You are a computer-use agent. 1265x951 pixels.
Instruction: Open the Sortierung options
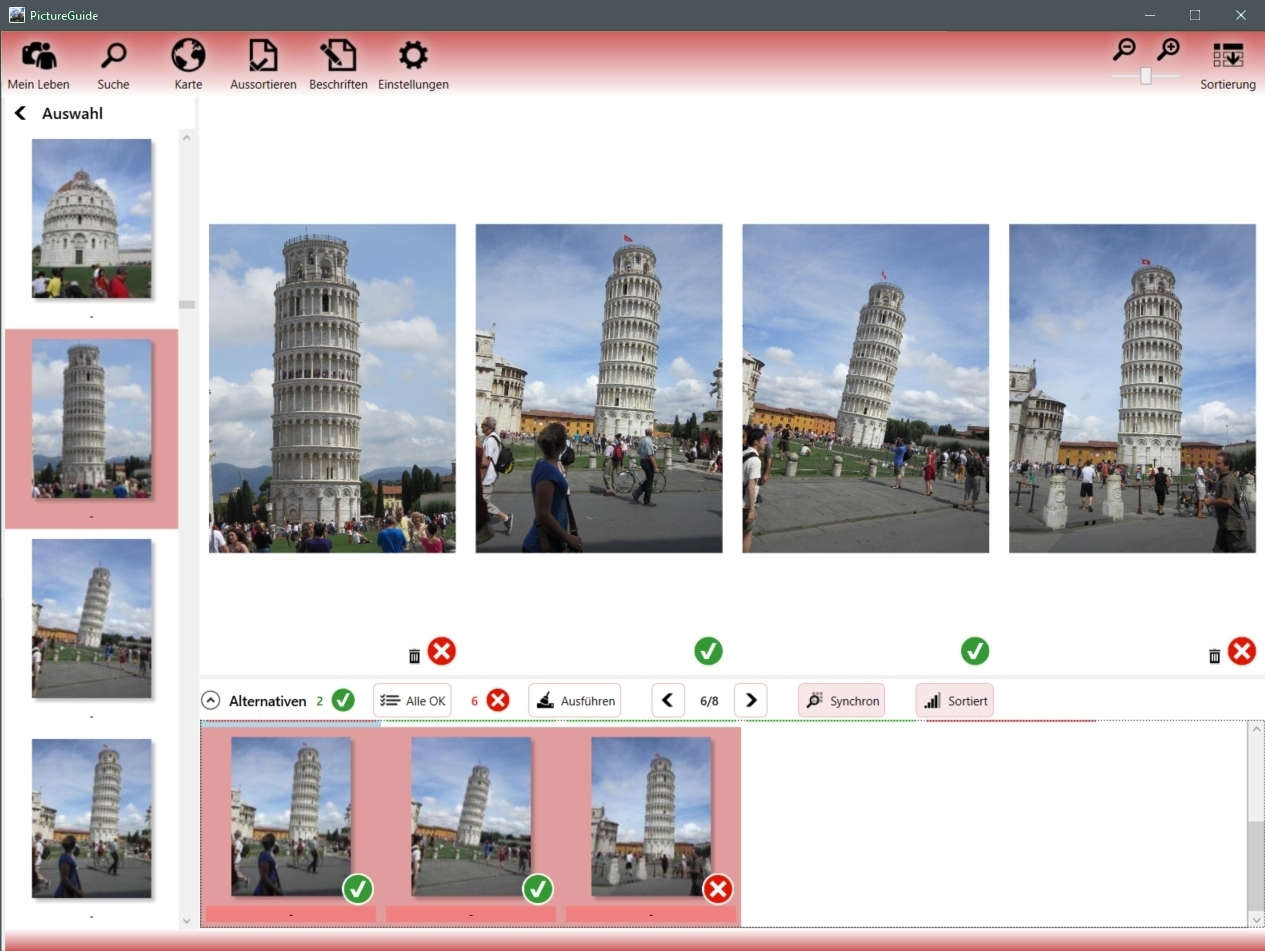pyautogui.click(x=1228, y=66)
